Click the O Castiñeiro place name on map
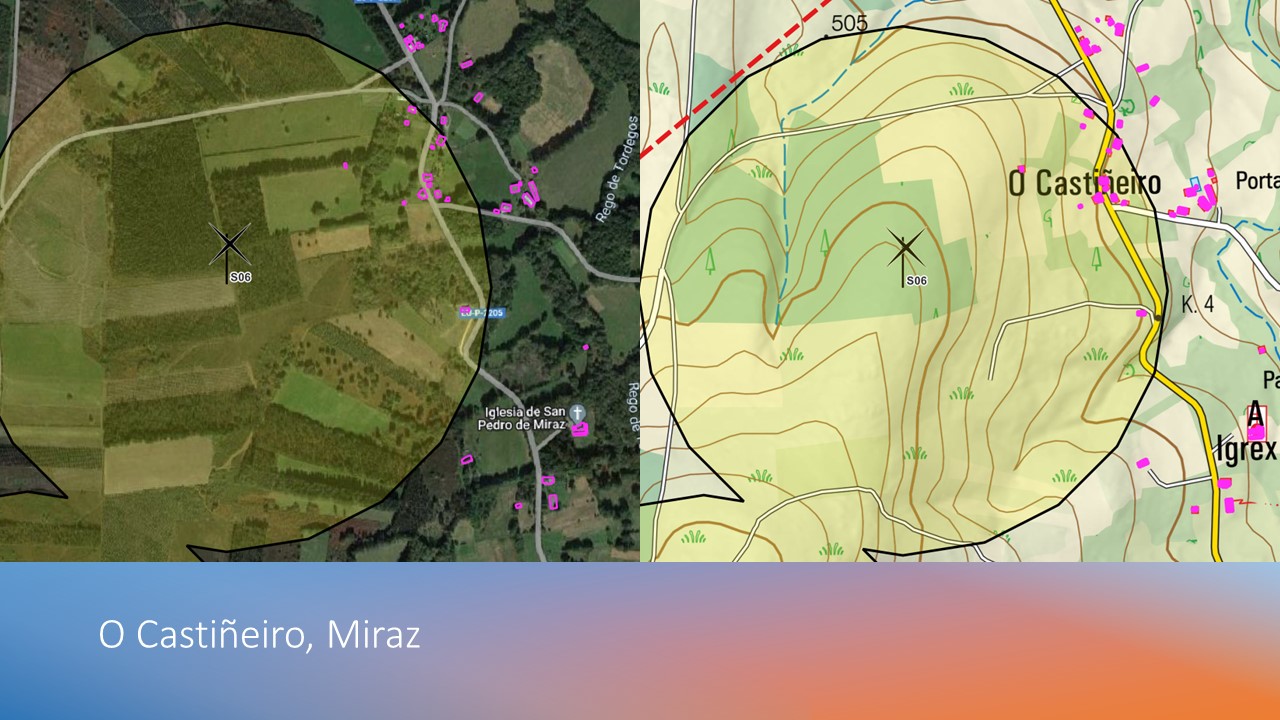Image resolution: width=1280 pixels, height=720 pixels. coord(1084,183)
